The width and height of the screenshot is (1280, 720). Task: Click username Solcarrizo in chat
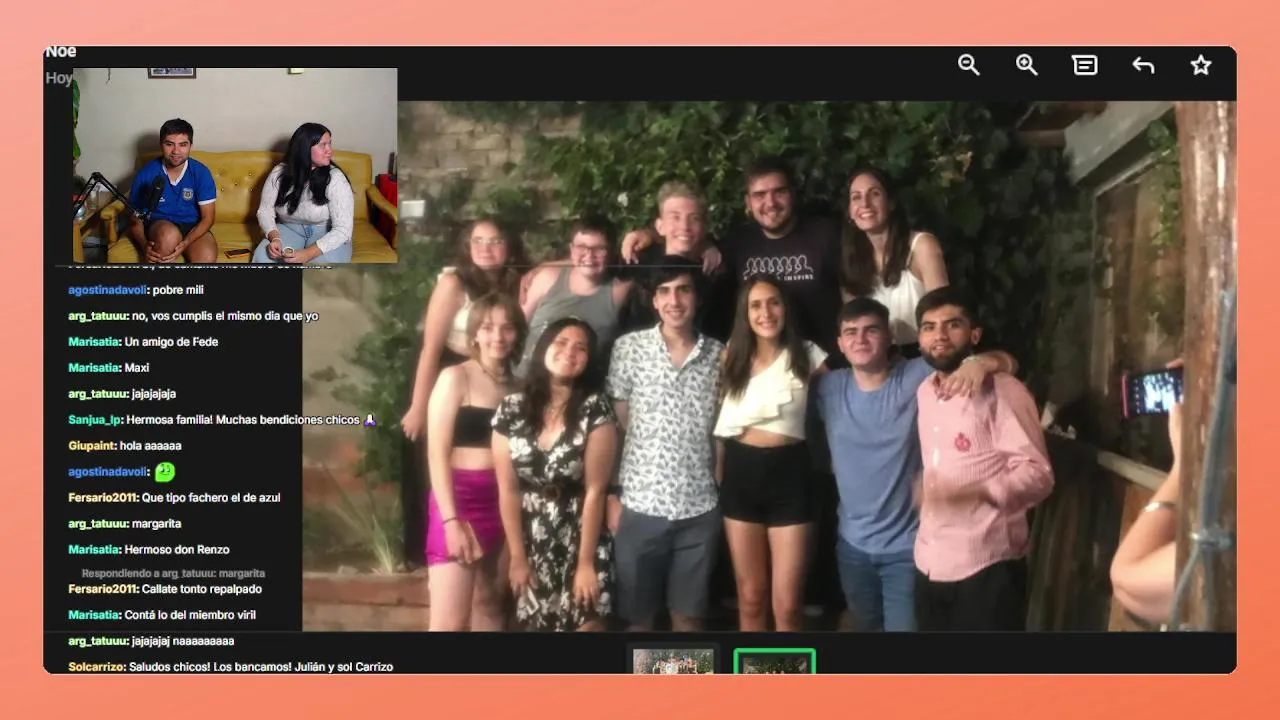click(x=97, y=667)
